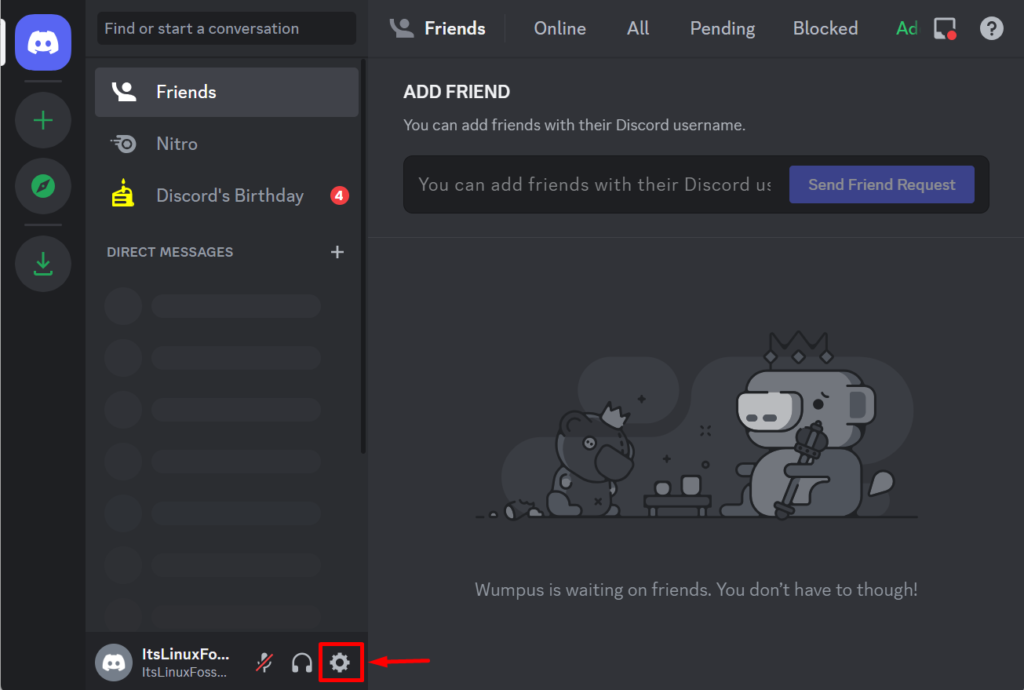Image resolution: width=1024 pixels, height=690 pixels.
Task: Download apps via green arrow icon
Action: pos(43,264)
